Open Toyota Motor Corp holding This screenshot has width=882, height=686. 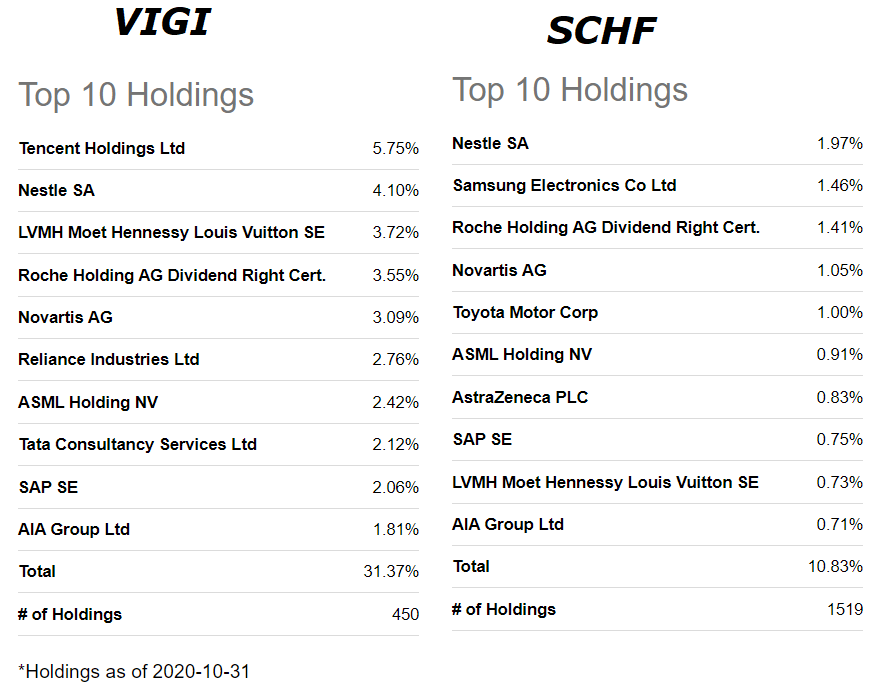(x=525, y=312)
